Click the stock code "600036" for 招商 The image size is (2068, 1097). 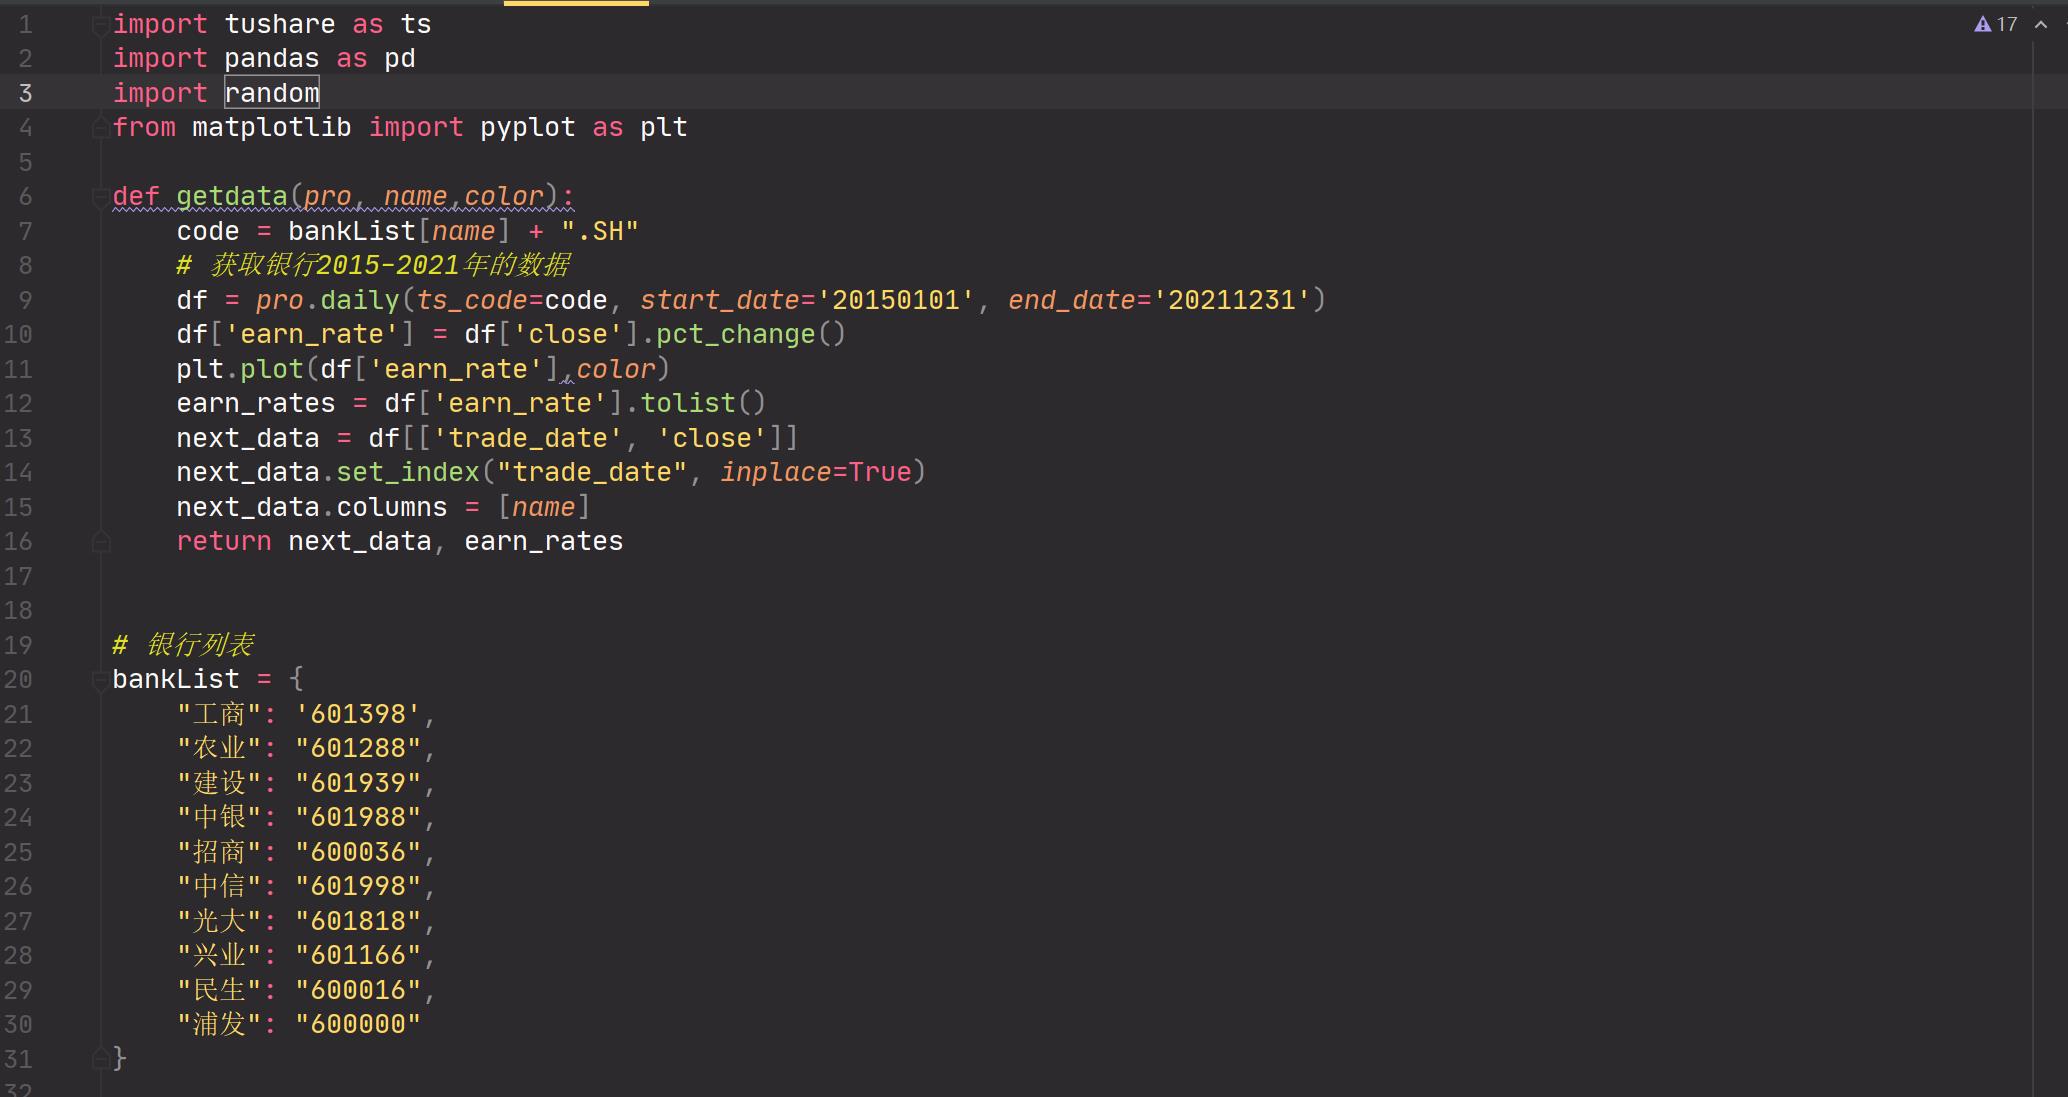pos(358,852)
